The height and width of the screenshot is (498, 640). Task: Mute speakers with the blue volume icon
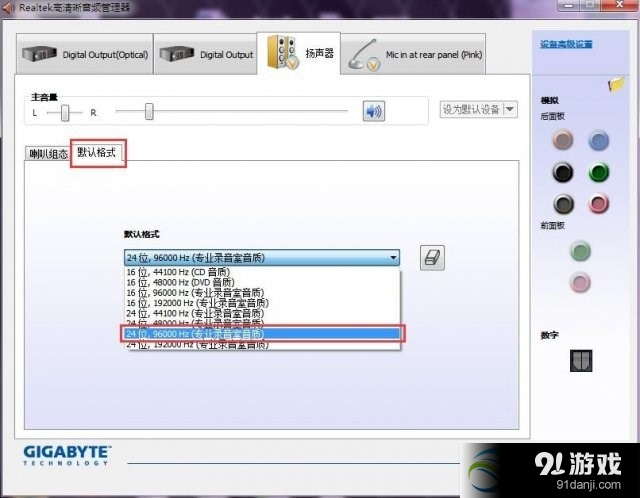pos(373,111)
